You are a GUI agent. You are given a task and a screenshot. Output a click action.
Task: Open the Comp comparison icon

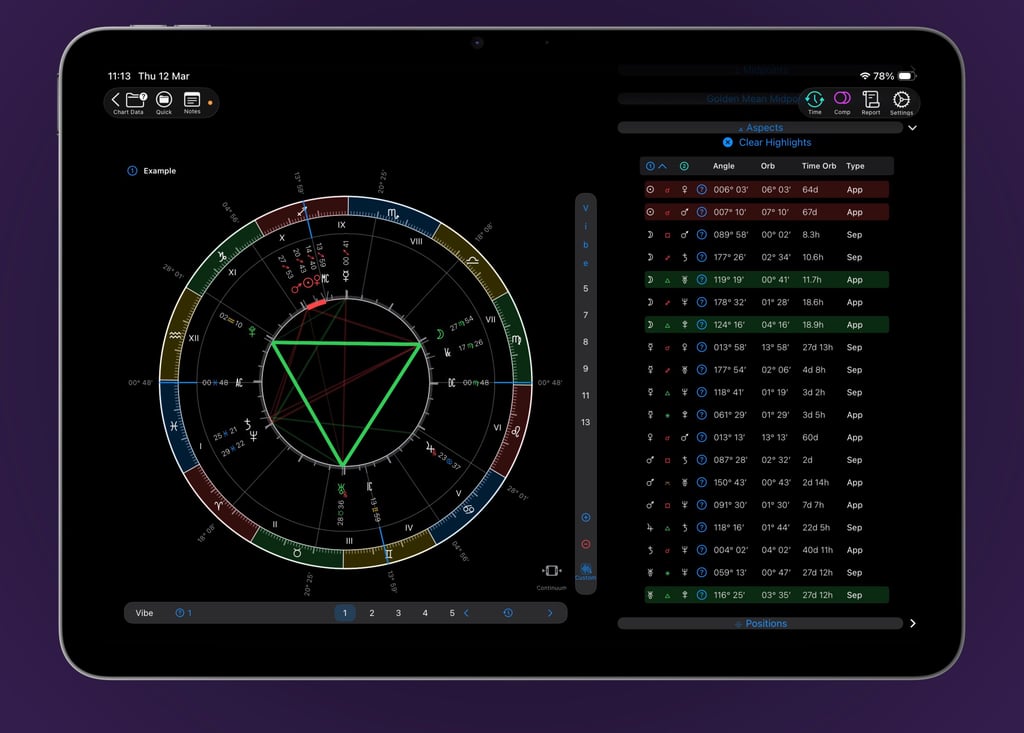pos(842,99)
